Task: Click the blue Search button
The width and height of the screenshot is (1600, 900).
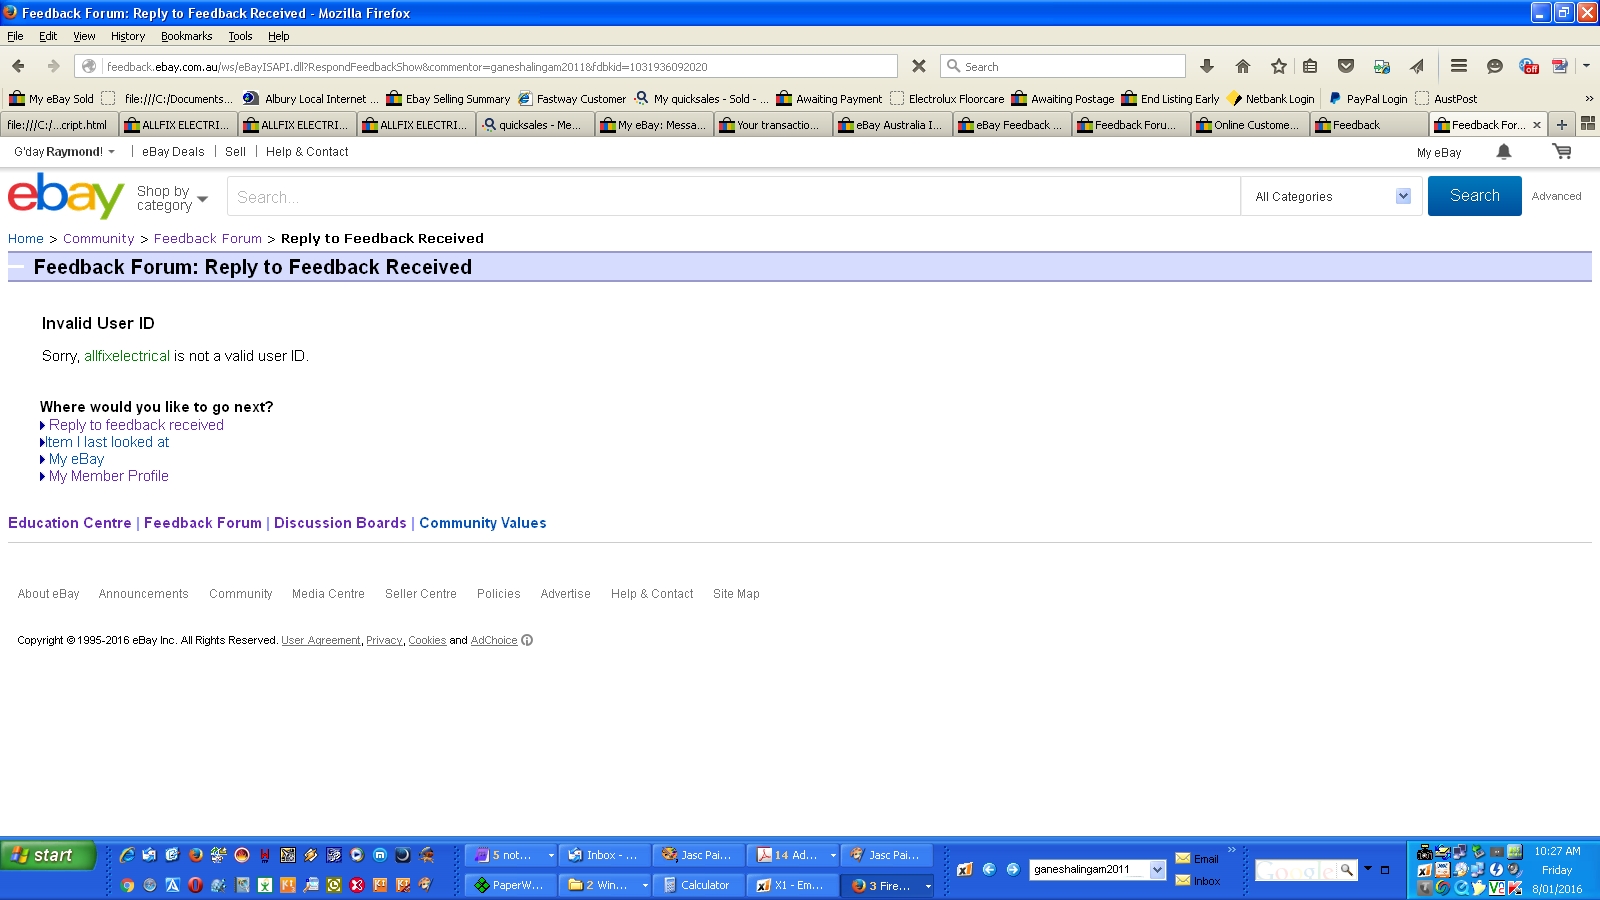Action: [x=1474, y=196]
